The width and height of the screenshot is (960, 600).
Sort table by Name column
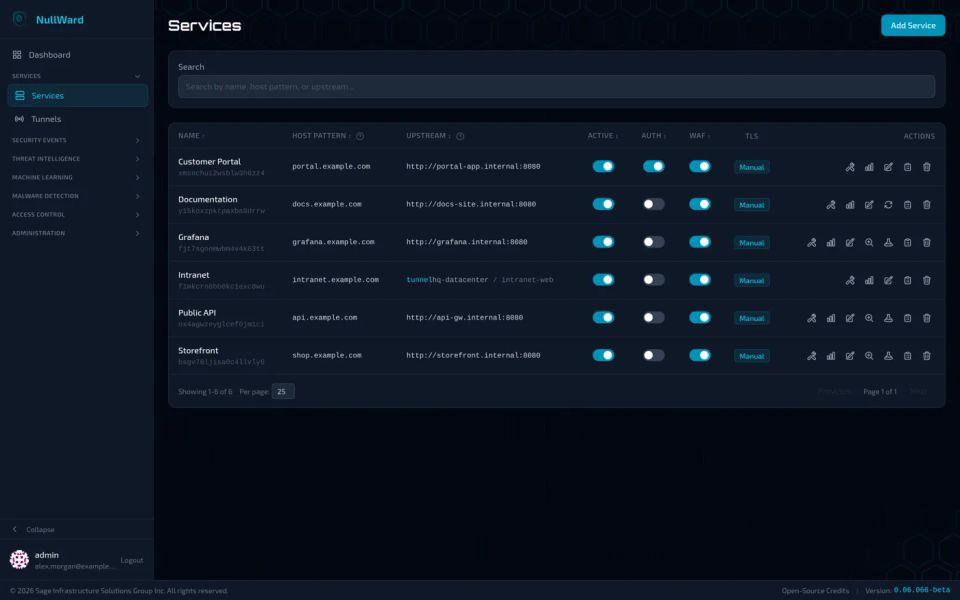coord(191,136)
